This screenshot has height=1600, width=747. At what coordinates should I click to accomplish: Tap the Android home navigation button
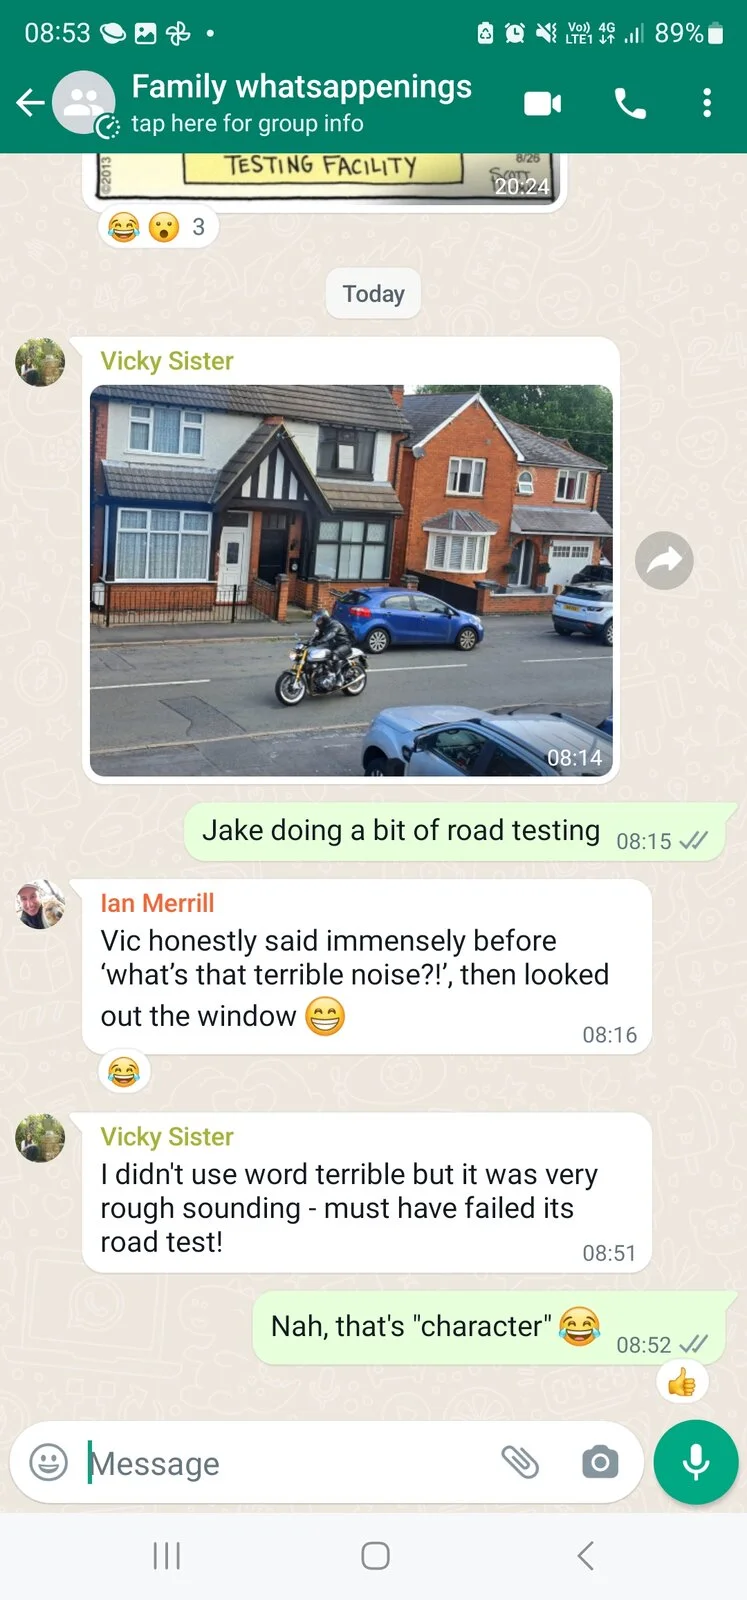tap(375, 1555)
